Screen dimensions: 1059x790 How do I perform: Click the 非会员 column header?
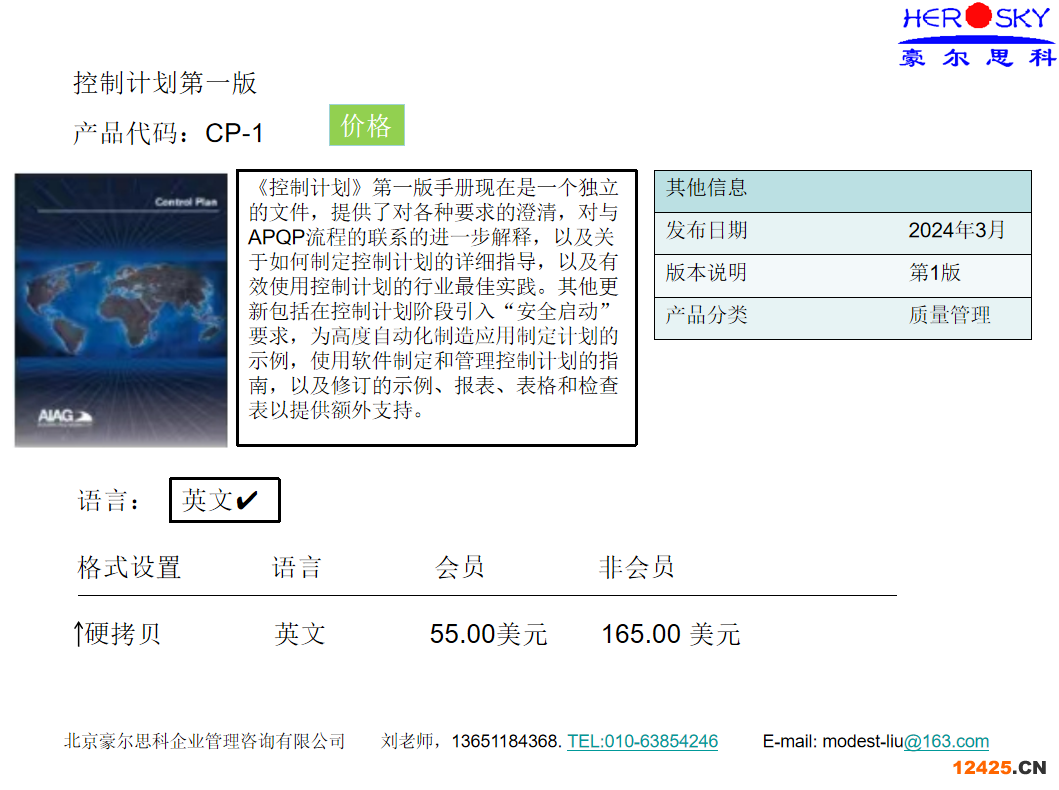(636, 567)
